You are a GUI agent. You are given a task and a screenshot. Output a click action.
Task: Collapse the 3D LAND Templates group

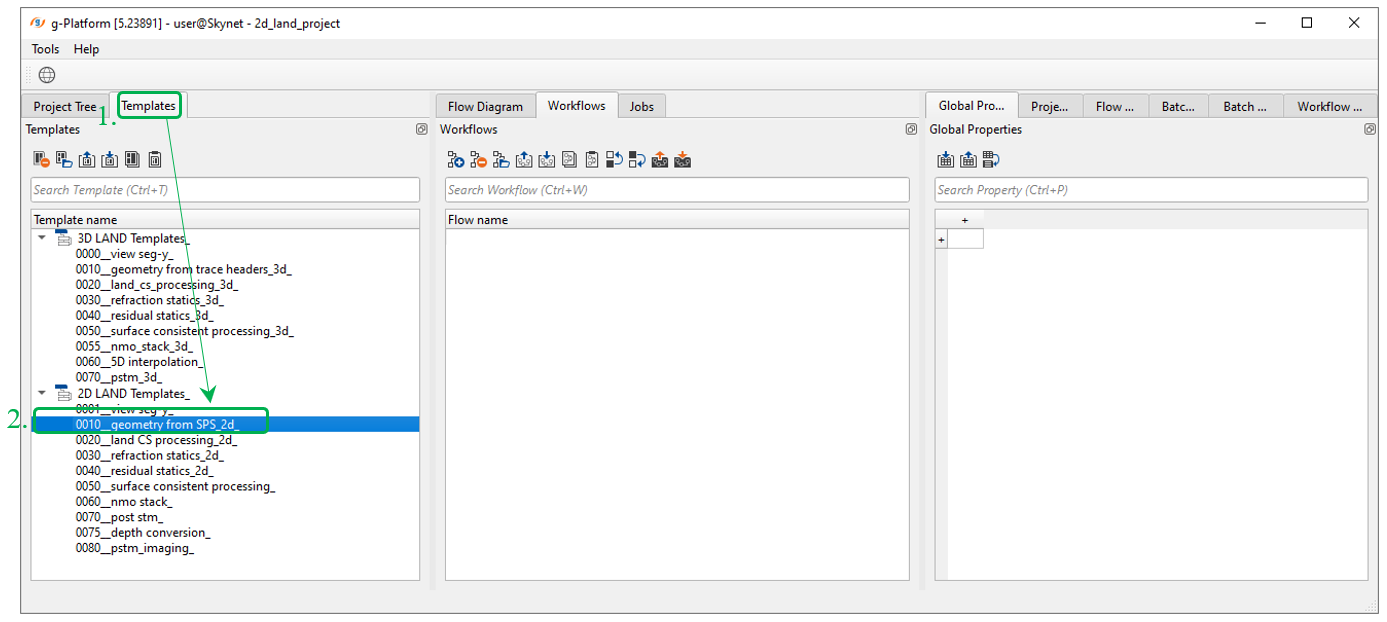[42, 238]
